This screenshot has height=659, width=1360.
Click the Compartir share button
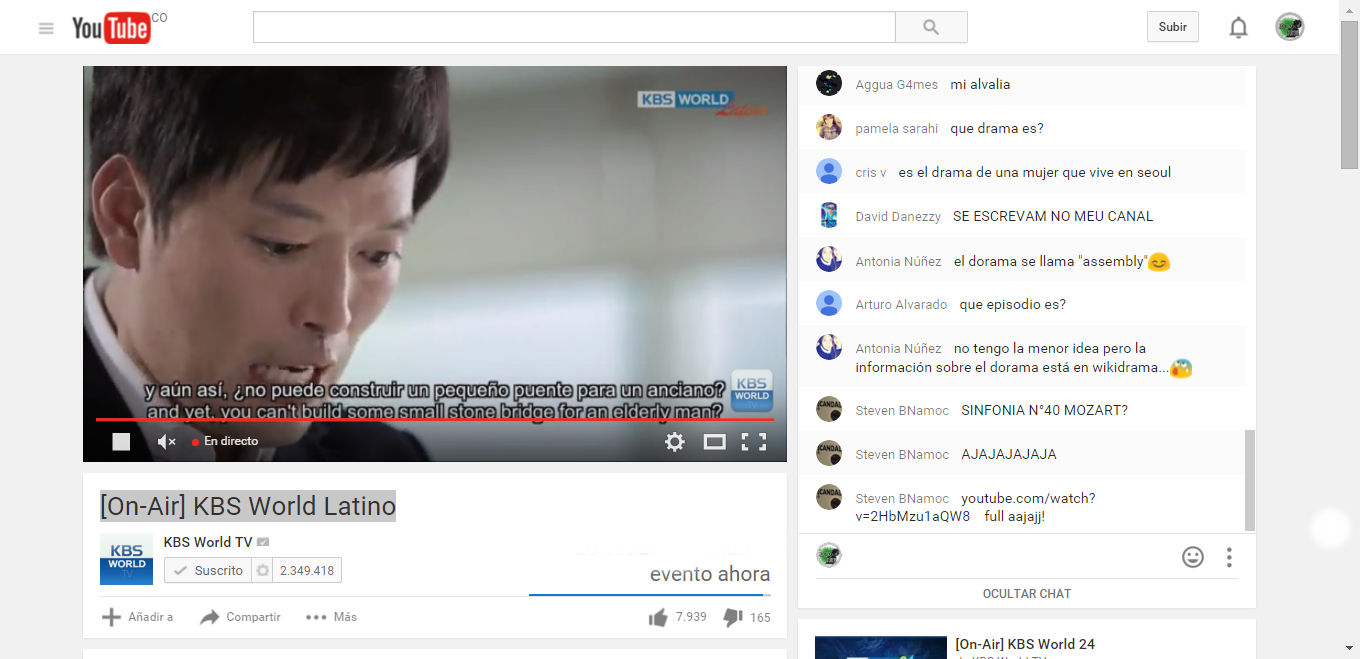click(x=240, y=617)
